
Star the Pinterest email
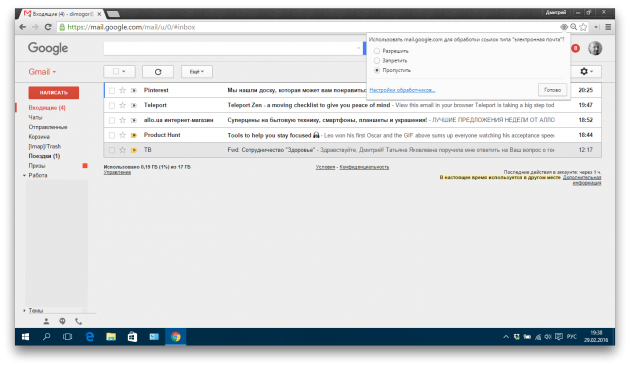123,90
